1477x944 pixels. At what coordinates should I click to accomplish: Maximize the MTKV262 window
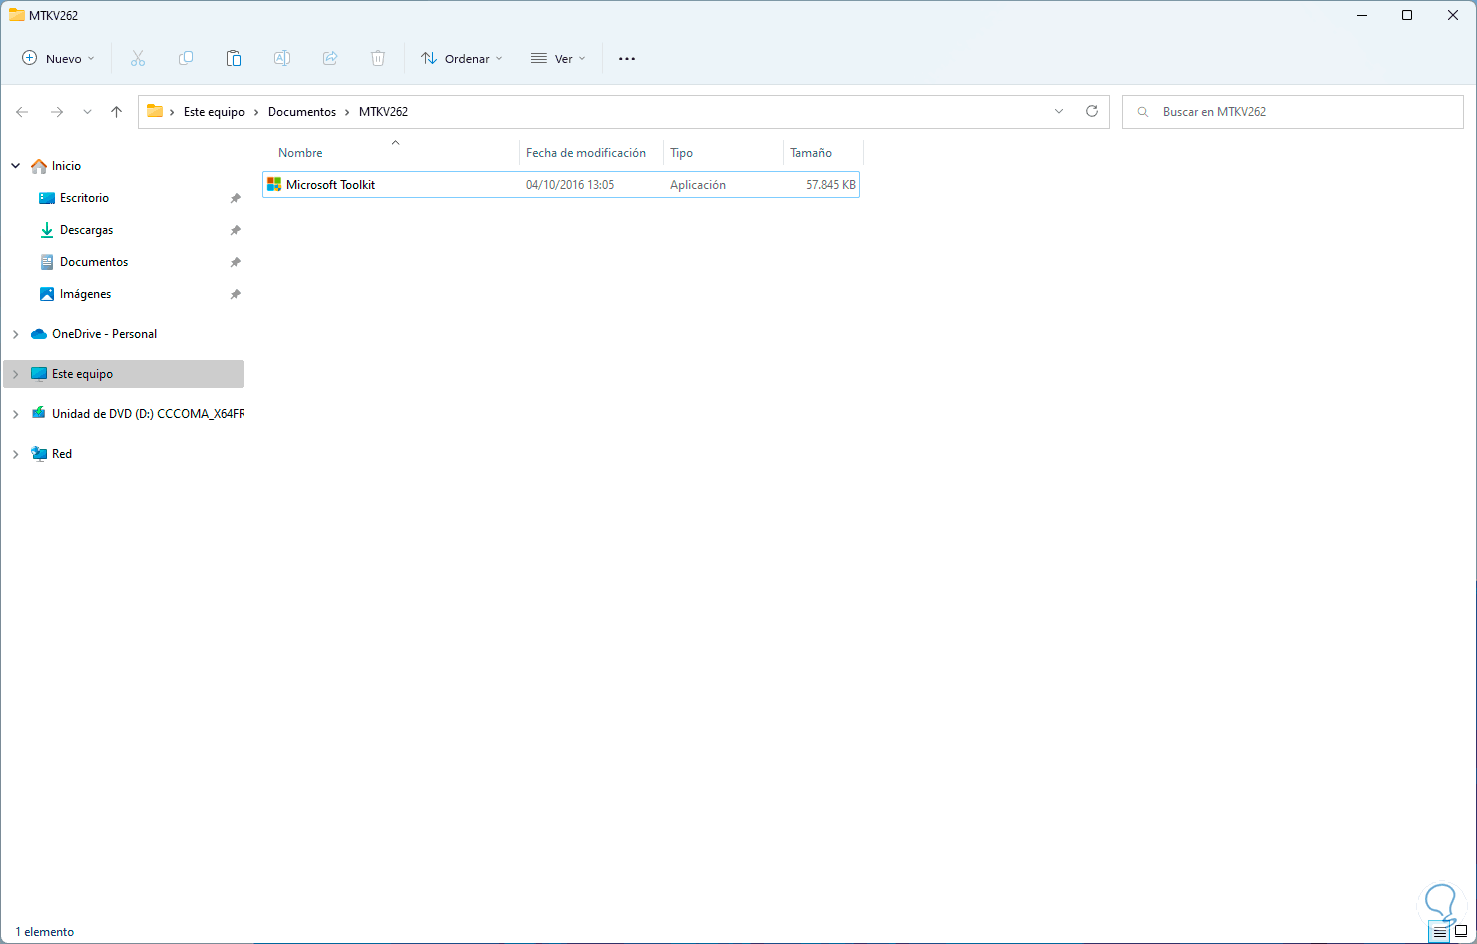point(1407,15)
